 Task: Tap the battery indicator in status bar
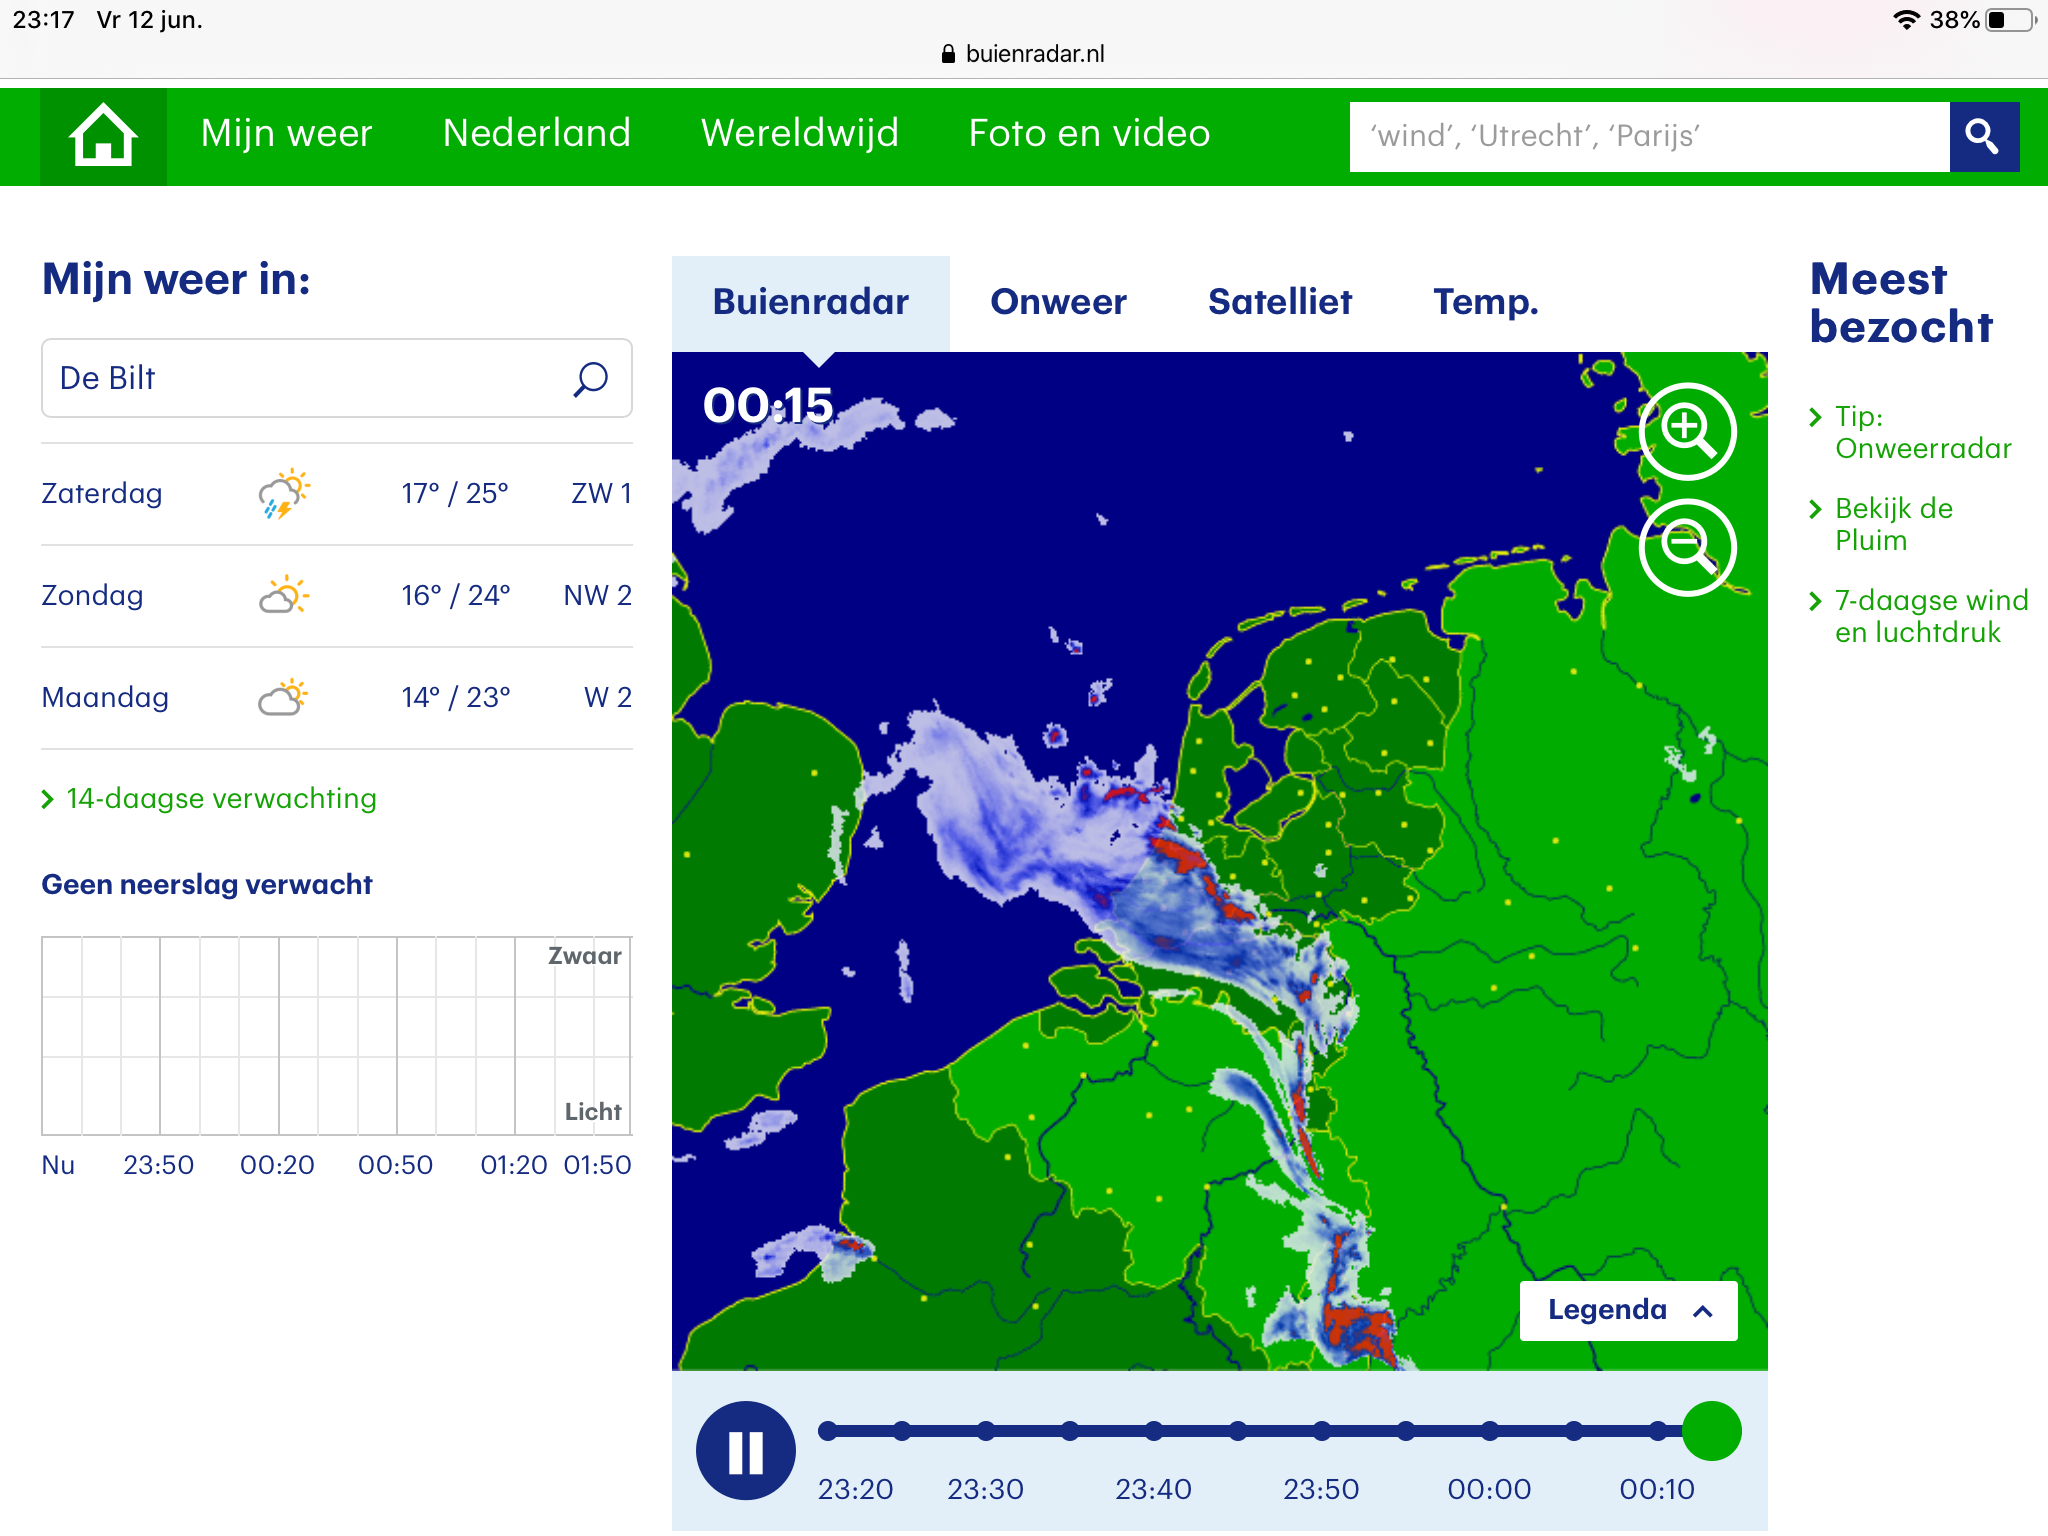pyautogui.click(x=2011, y=20)
